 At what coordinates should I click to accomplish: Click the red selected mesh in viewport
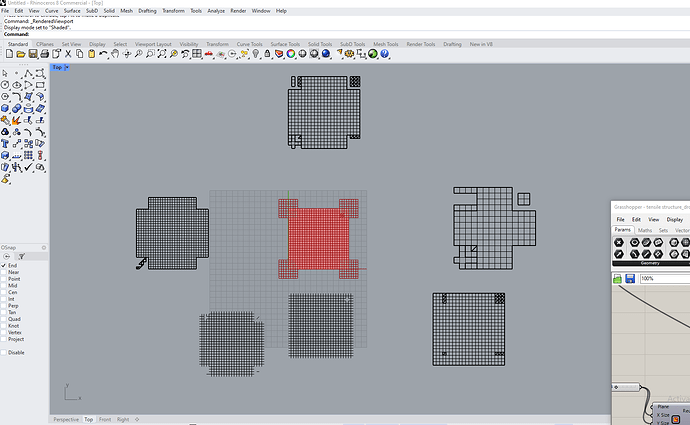point(318,238)
